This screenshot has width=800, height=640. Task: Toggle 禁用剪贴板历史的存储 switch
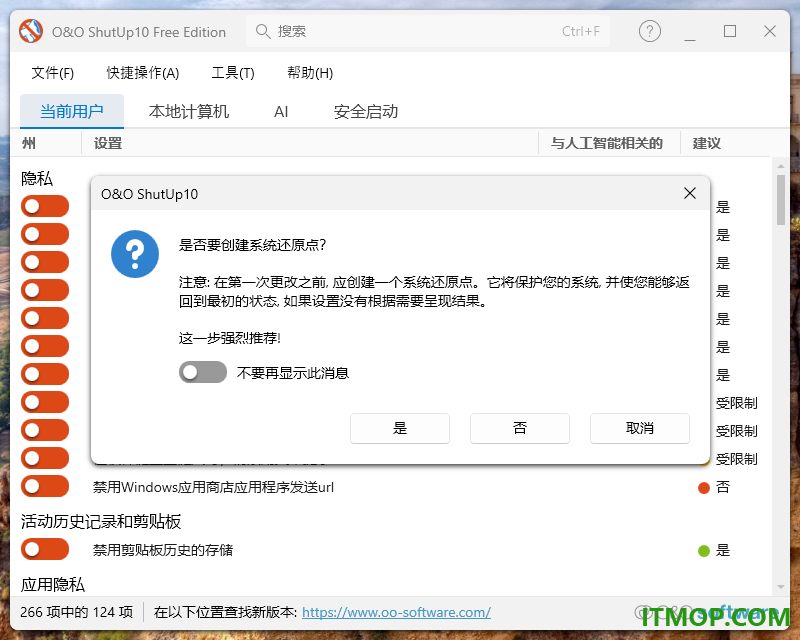point(45,549)
